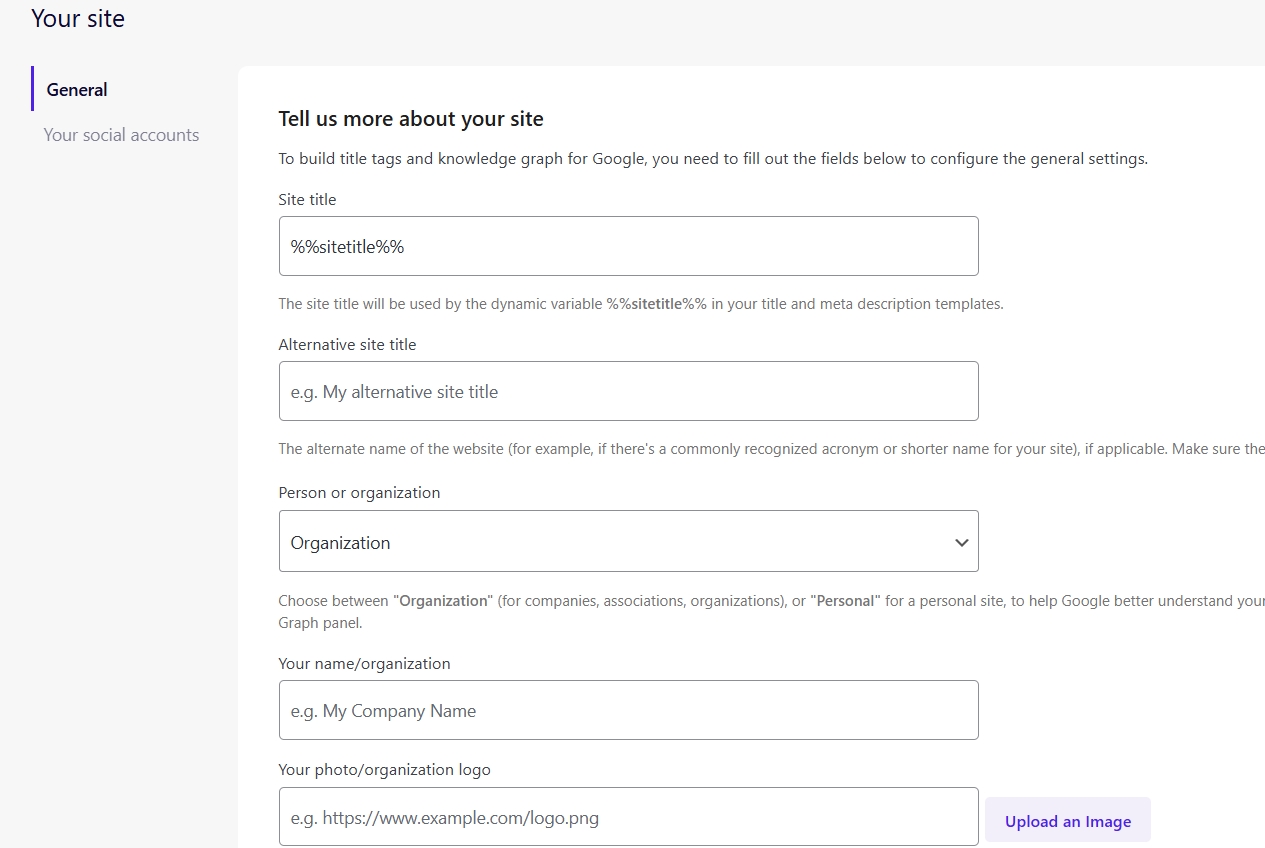The height and width of the screenshot is (848, 1265).
Task: Focus the Alternative site title text box
Action: (628, 391)
